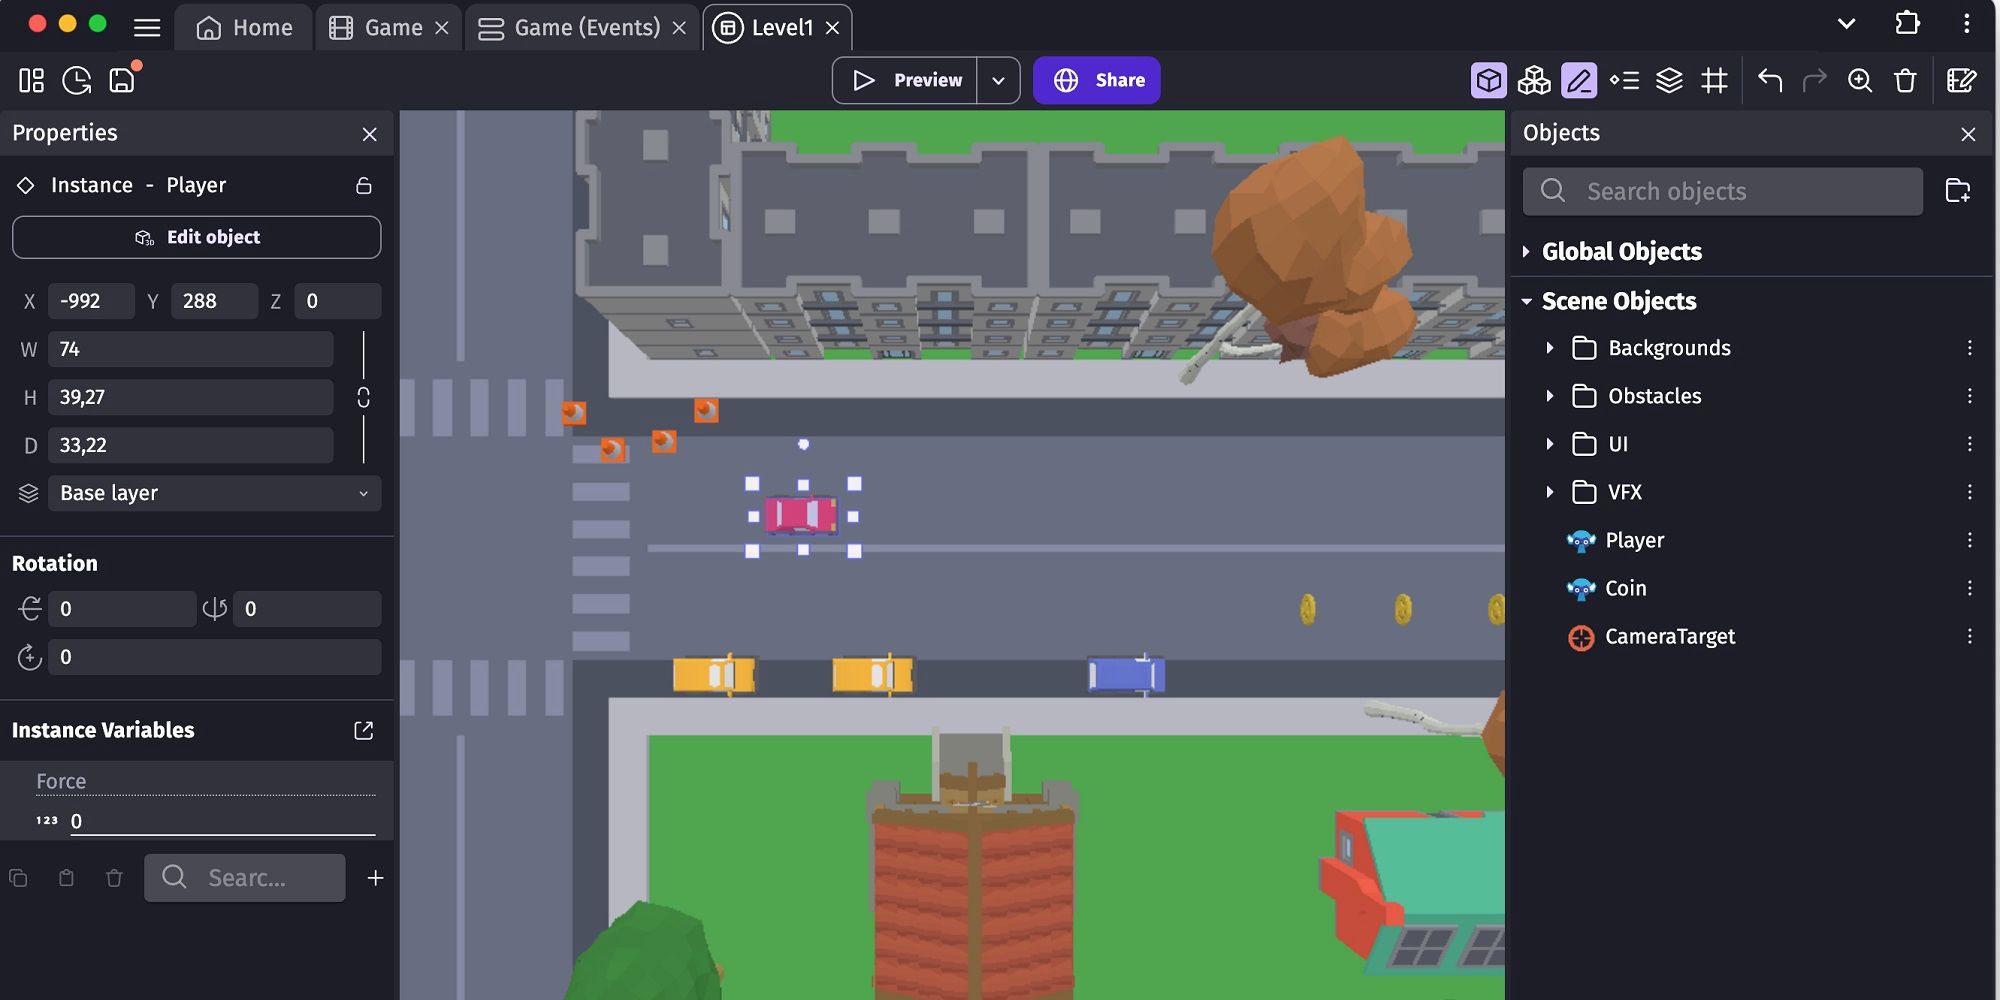This screenshot has height=1000, width=2000.
Task: Collapse the Scene Objects section
Action: (x=1526, y=301)
